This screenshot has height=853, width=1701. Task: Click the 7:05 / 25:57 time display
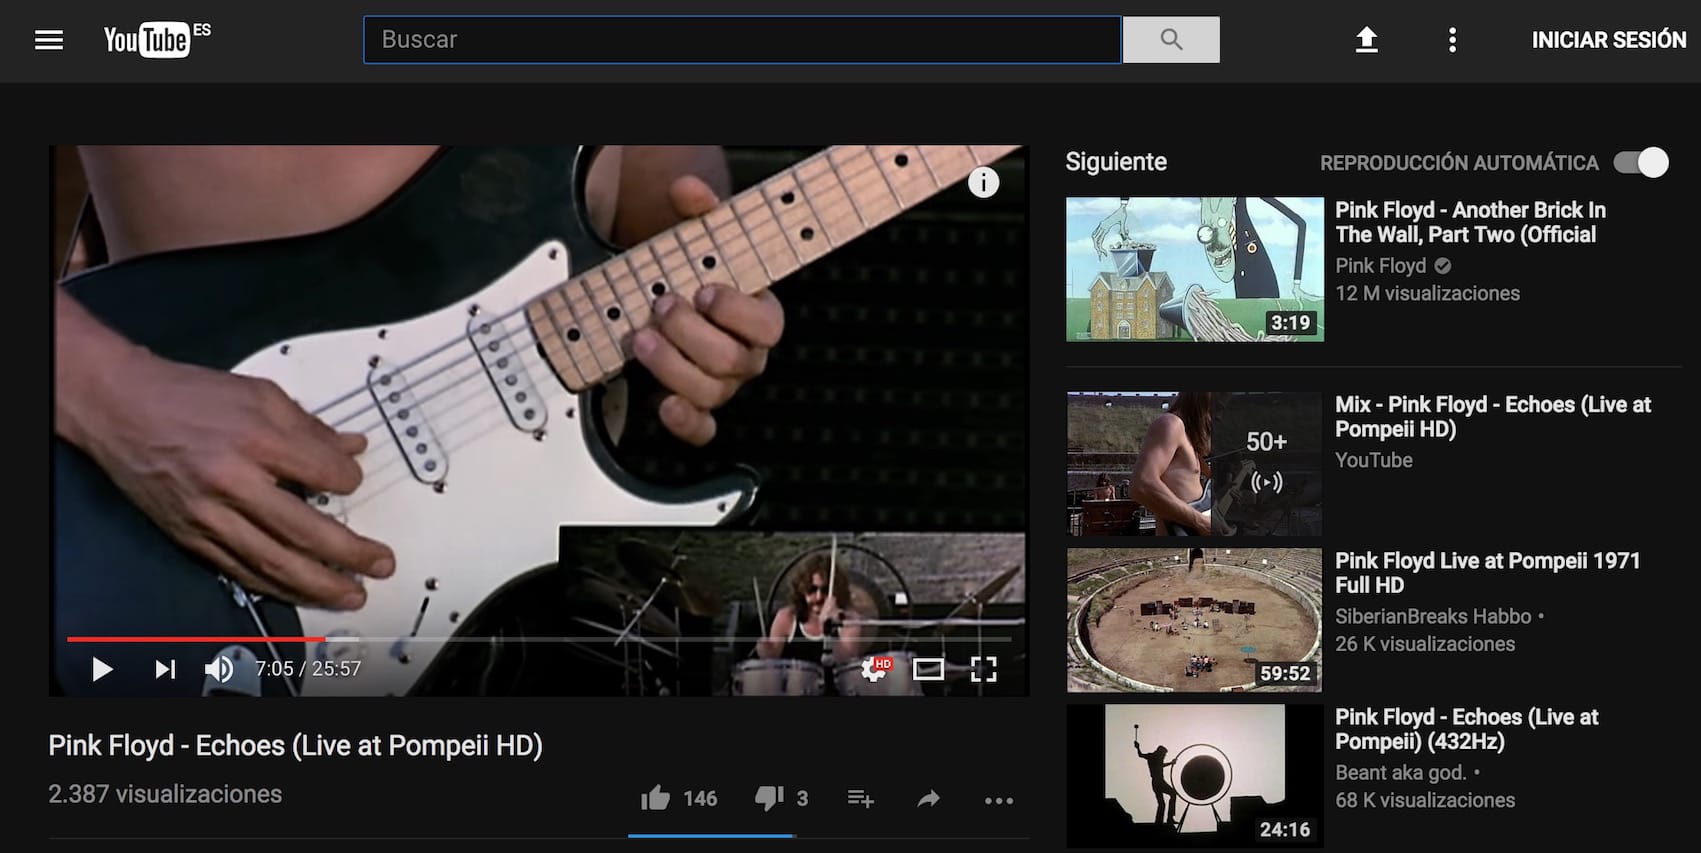308,669
